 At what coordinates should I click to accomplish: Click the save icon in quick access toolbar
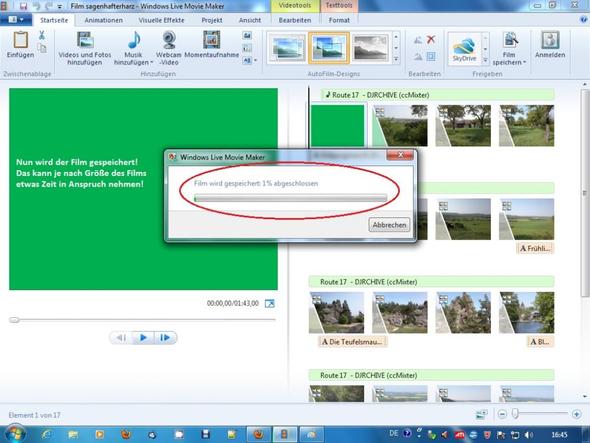pos(23,6)
